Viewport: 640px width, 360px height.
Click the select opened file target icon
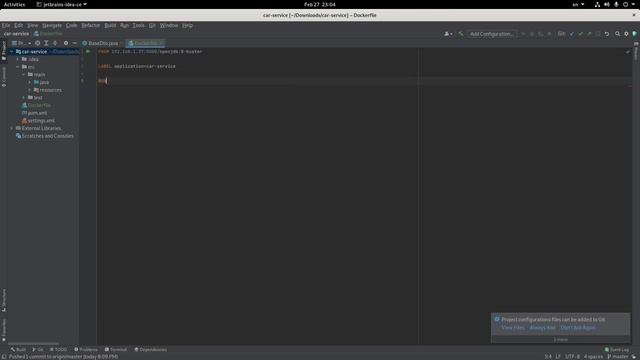tap(38, 43)
